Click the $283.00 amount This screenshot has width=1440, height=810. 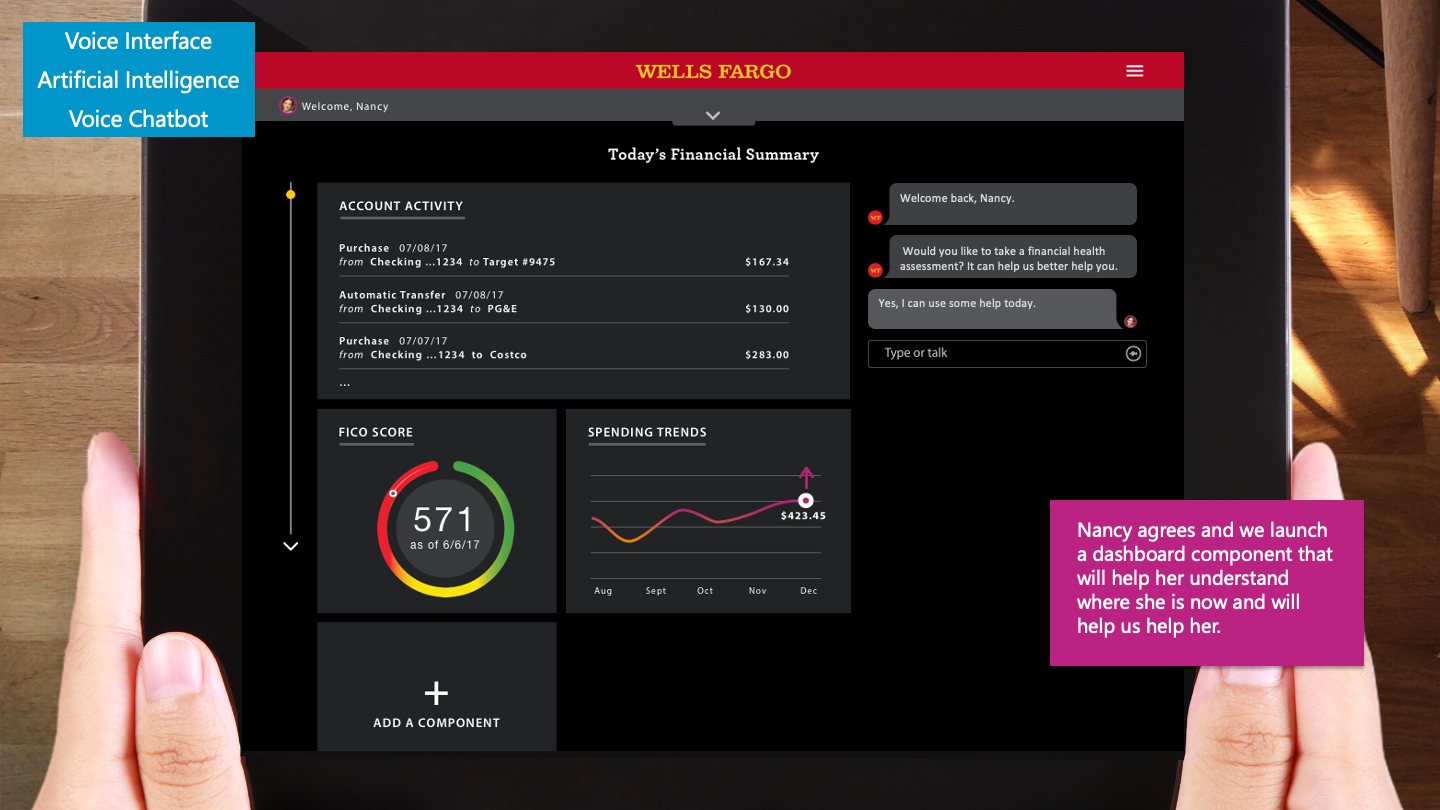point(767,355)
